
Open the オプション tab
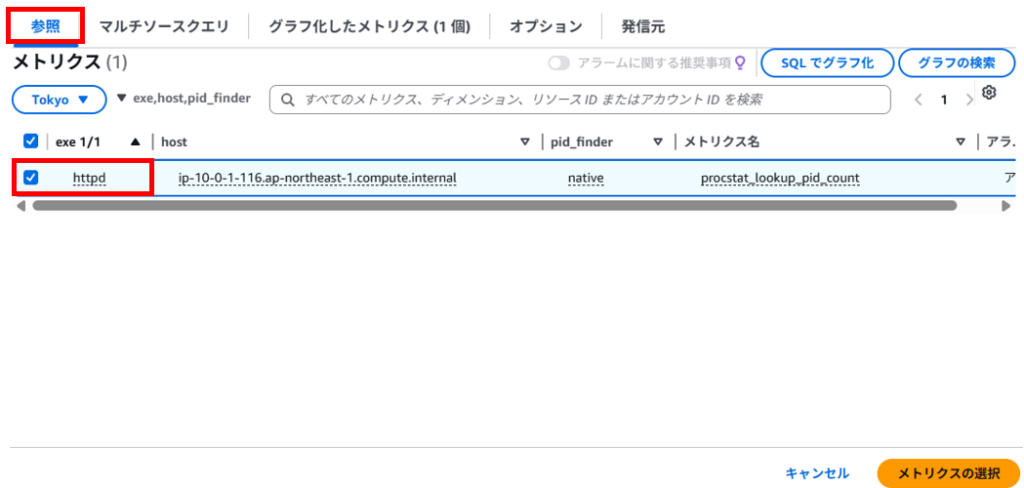(546, 27)
